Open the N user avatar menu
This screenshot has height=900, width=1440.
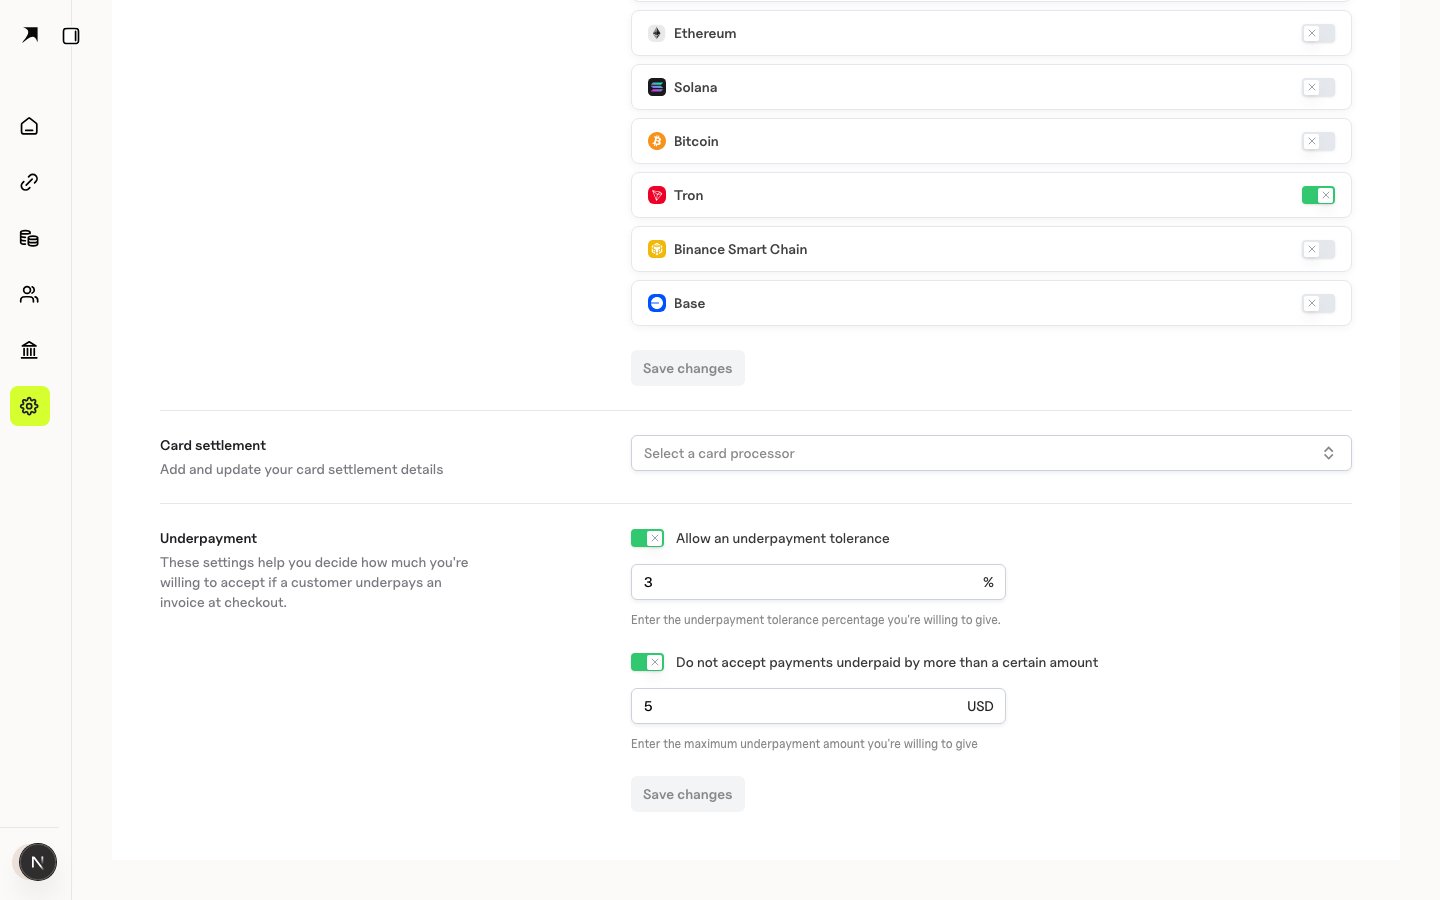[38, 862]
